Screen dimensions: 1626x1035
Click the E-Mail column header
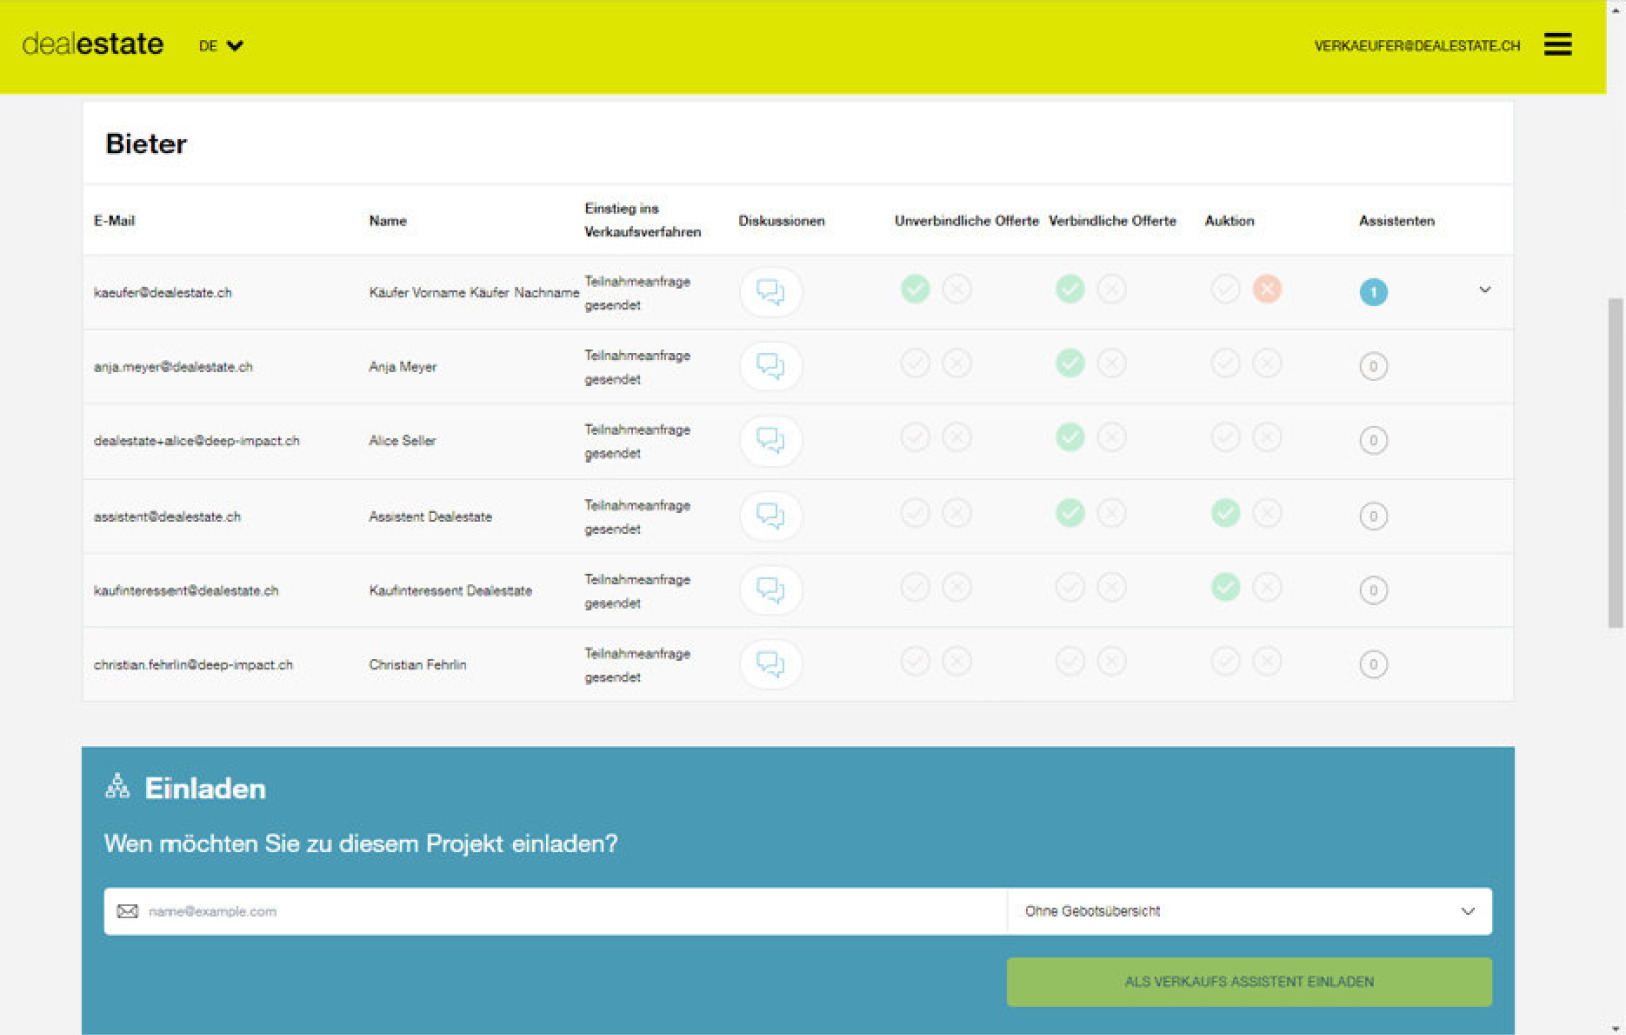[x=114, y=221]
